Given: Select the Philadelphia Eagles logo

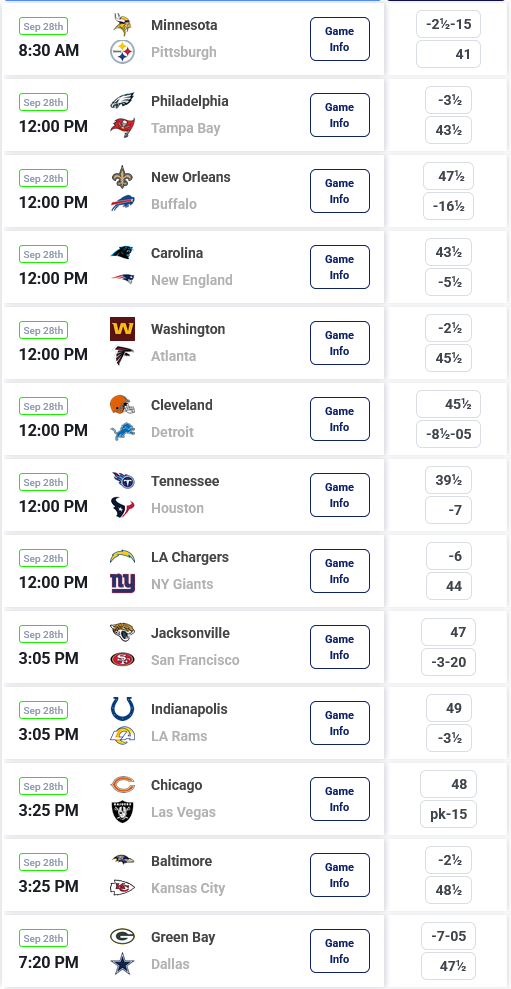Looking at the screenshot, I should point(122,101).
